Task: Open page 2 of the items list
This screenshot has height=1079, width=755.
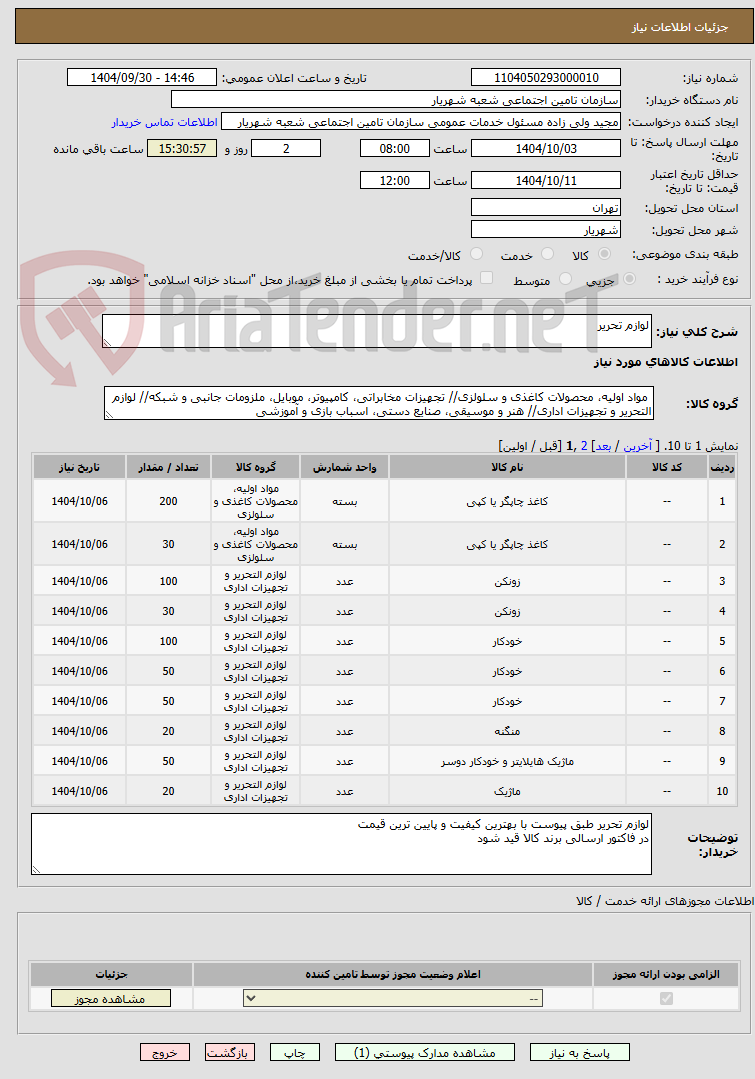Action: tap(584, 446)
